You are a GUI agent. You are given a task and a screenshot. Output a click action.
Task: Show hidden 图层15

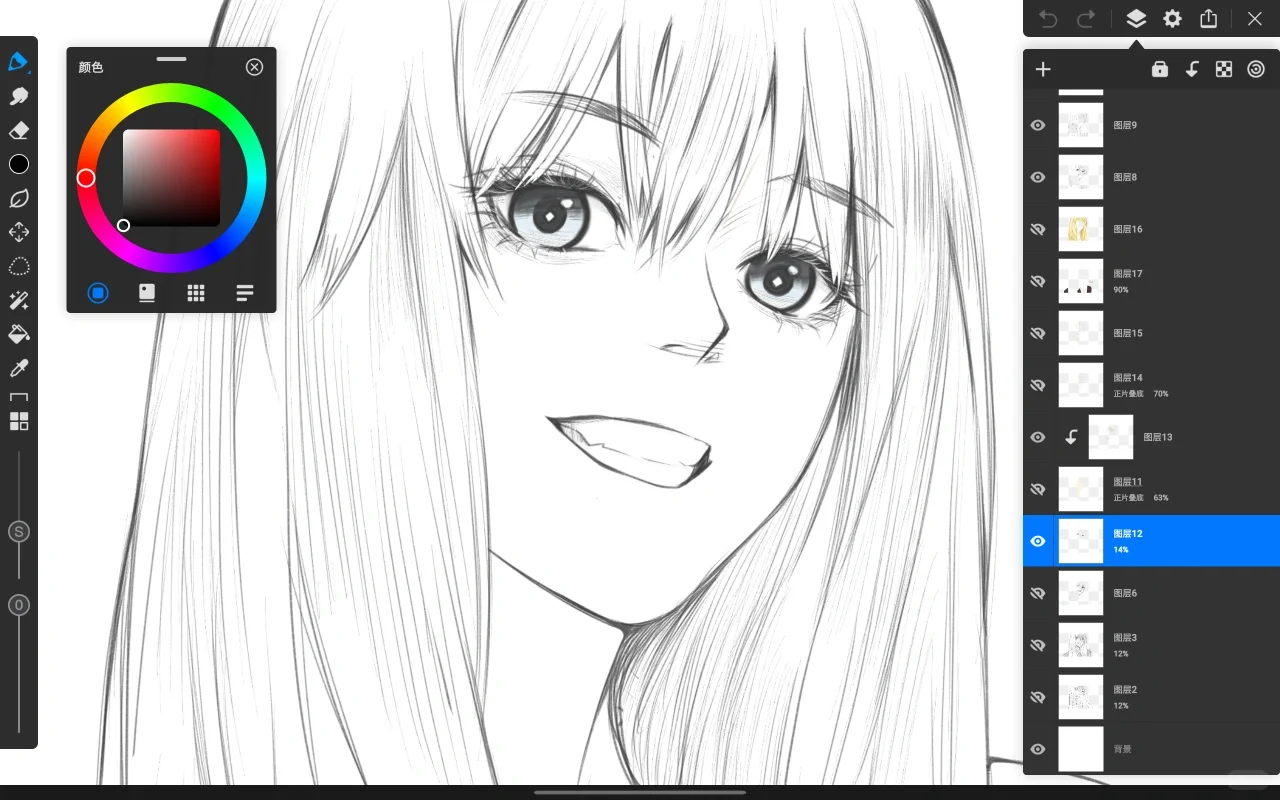[1038, 333]
